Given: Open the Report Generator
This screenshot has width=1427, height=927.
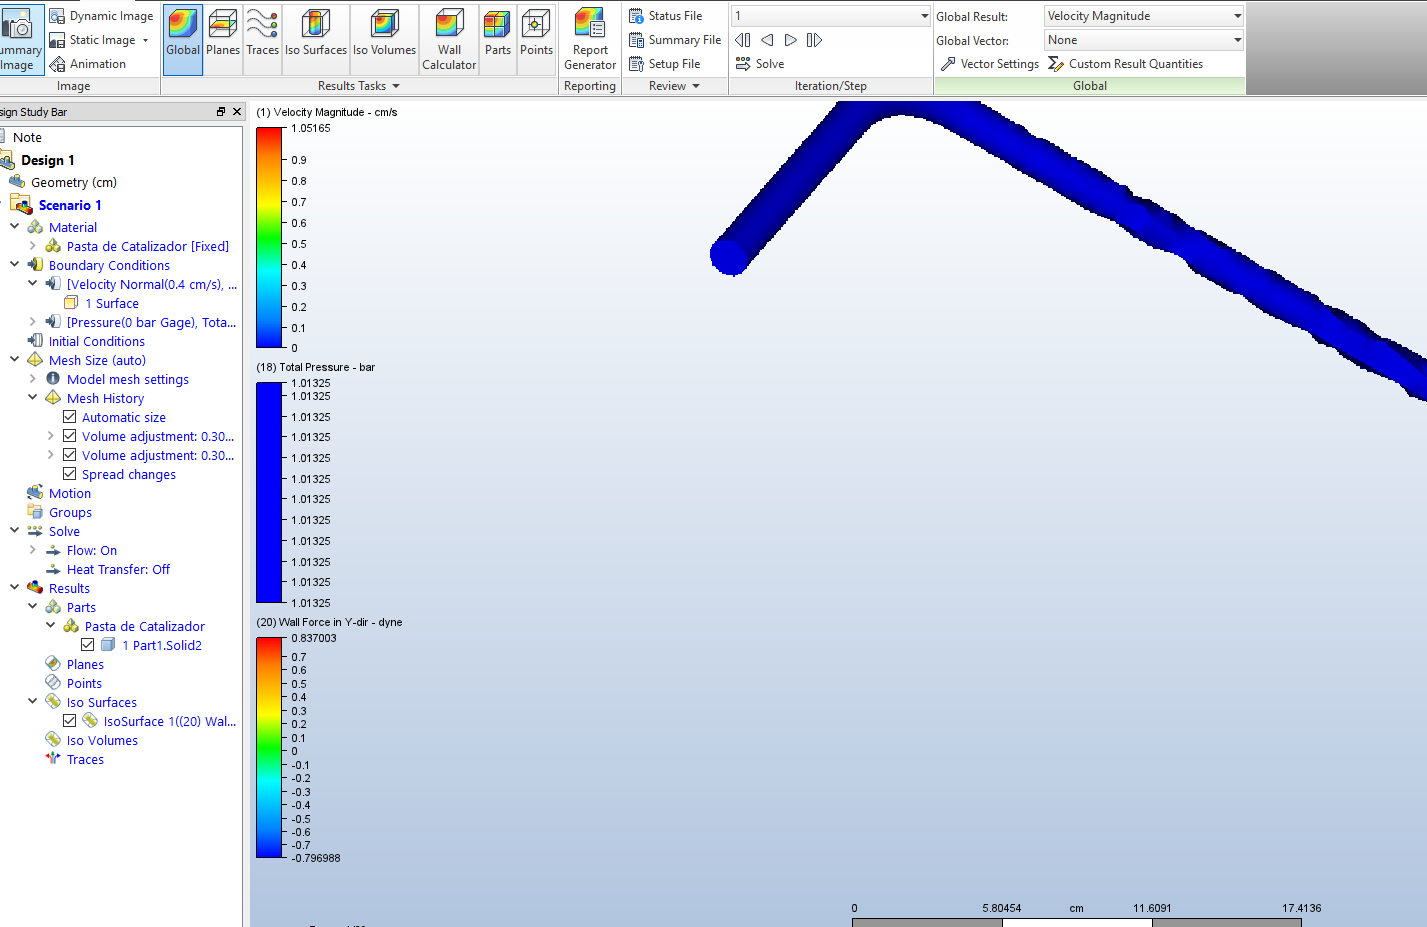Looking at the screenshot, I should coord(590,39).
